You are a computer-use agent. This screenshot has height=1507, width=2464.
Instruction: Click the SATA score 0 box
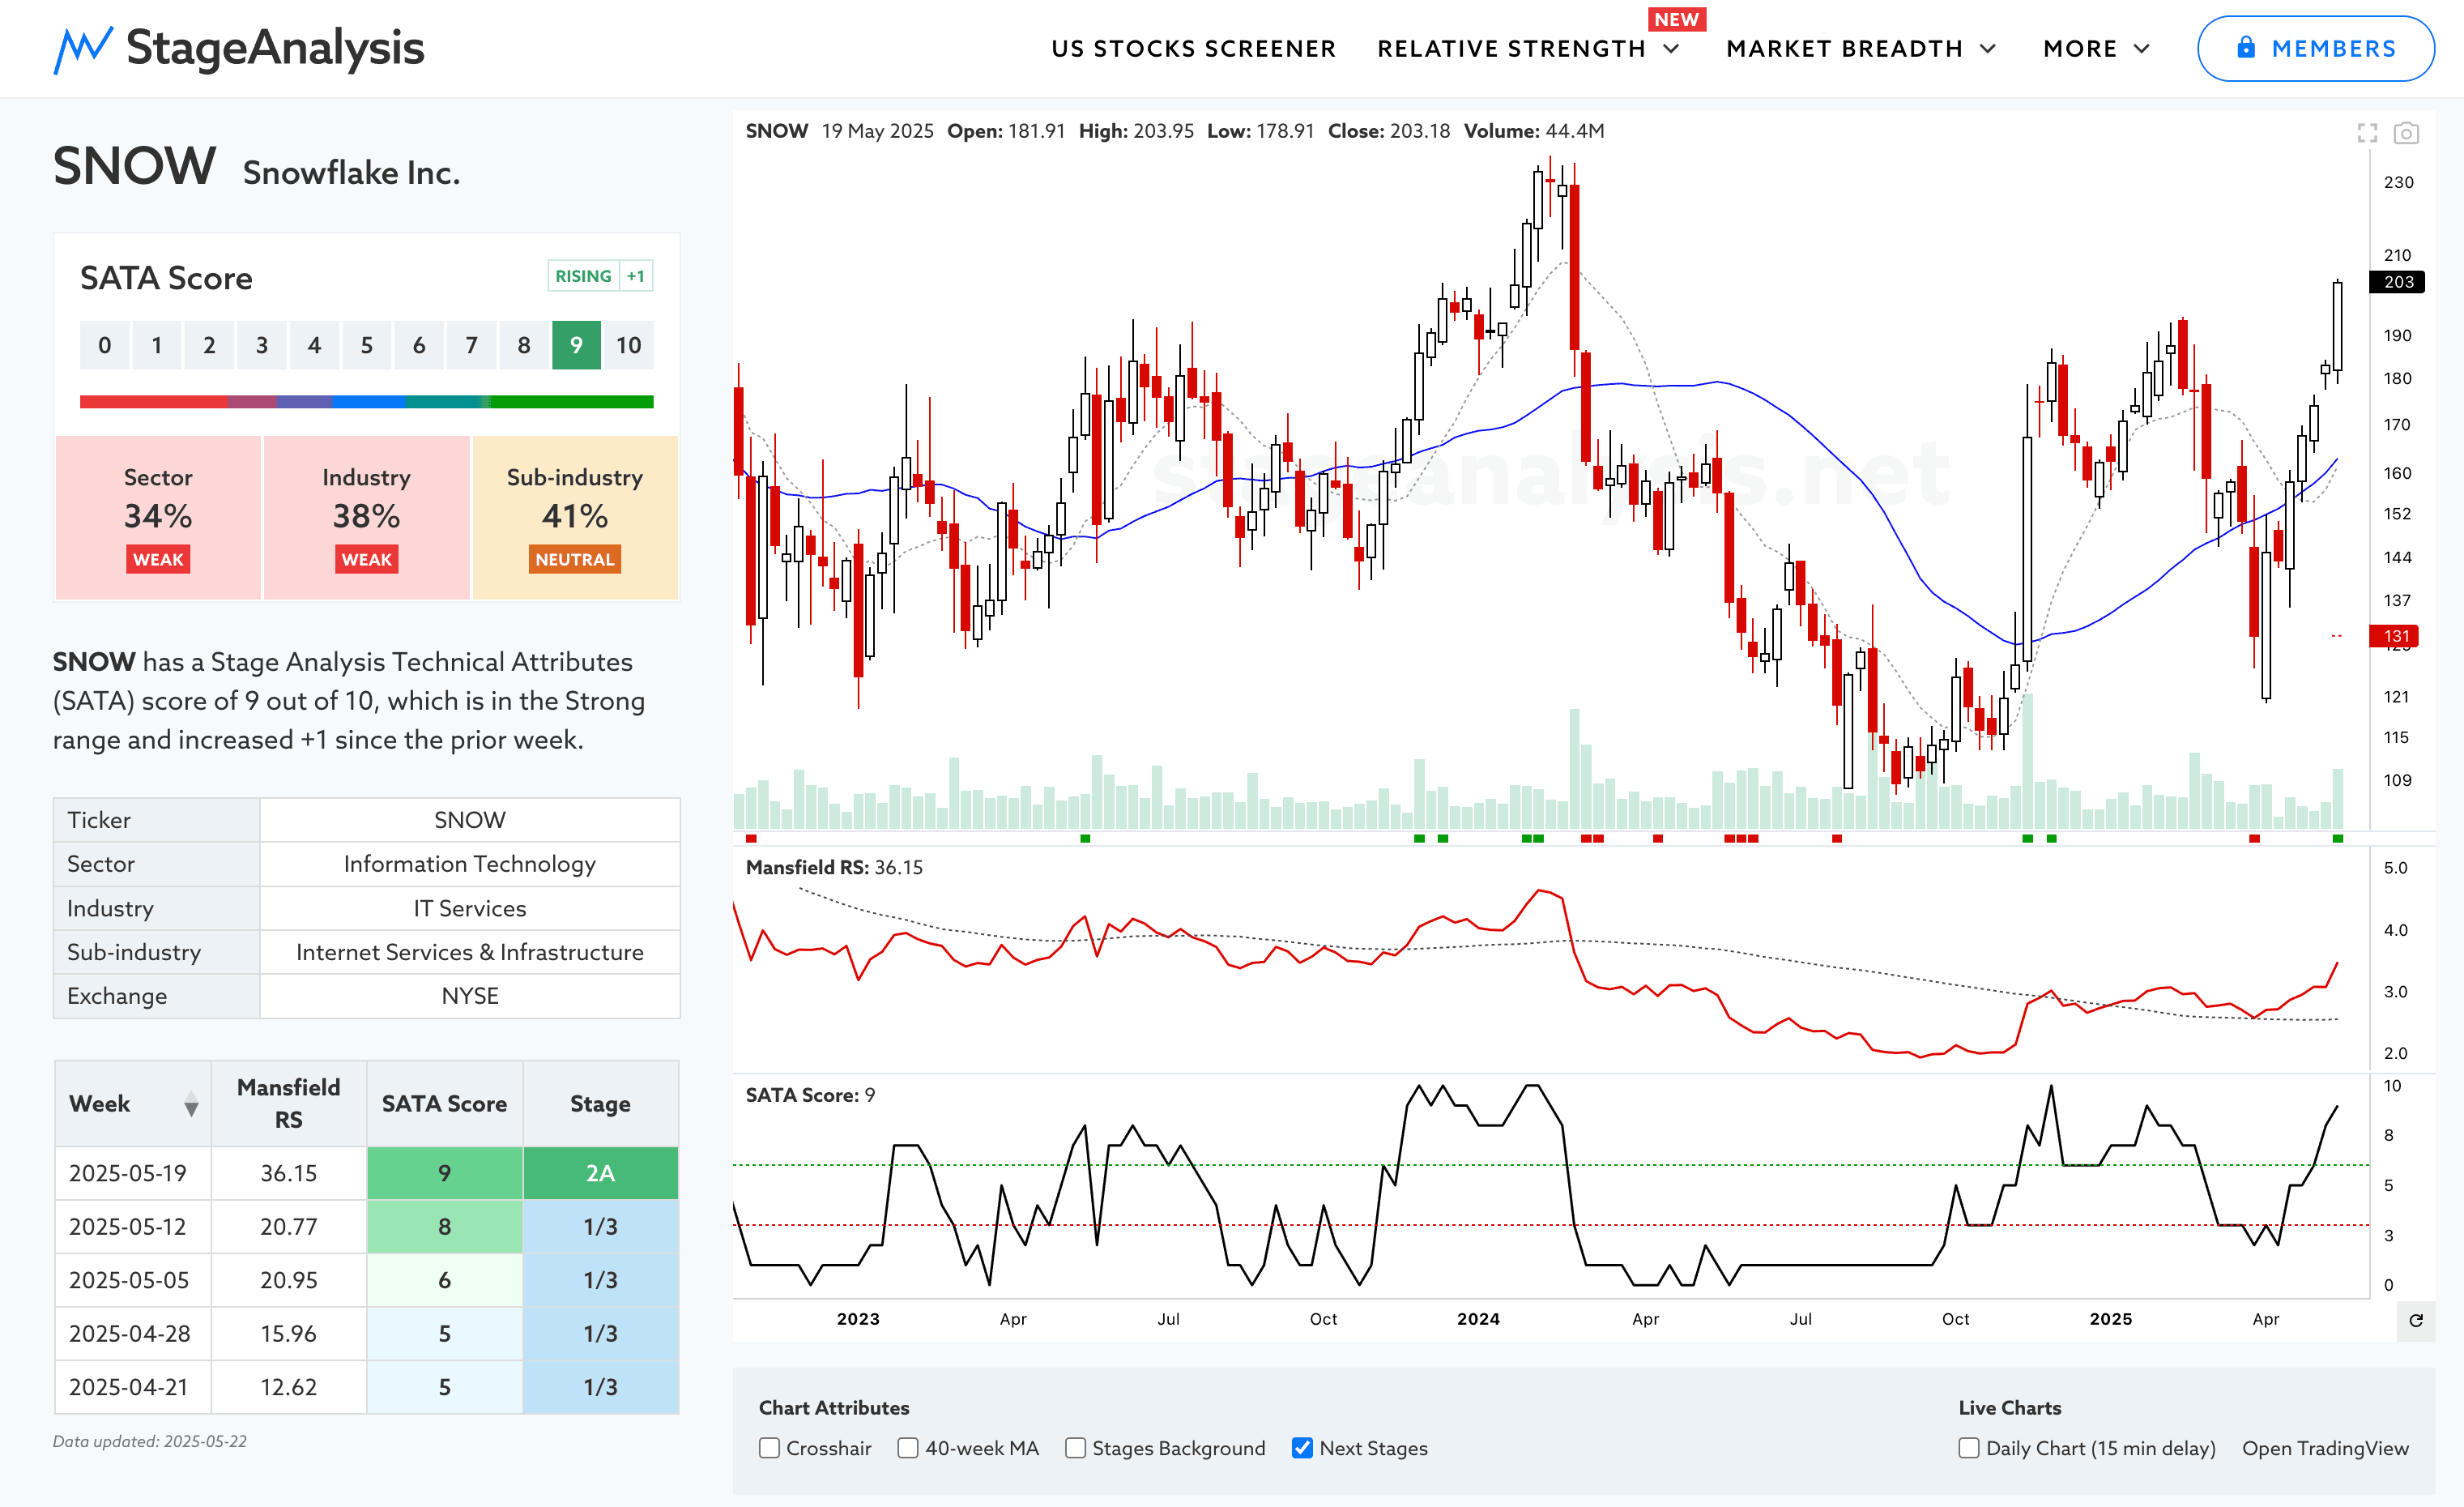[105, 345]
